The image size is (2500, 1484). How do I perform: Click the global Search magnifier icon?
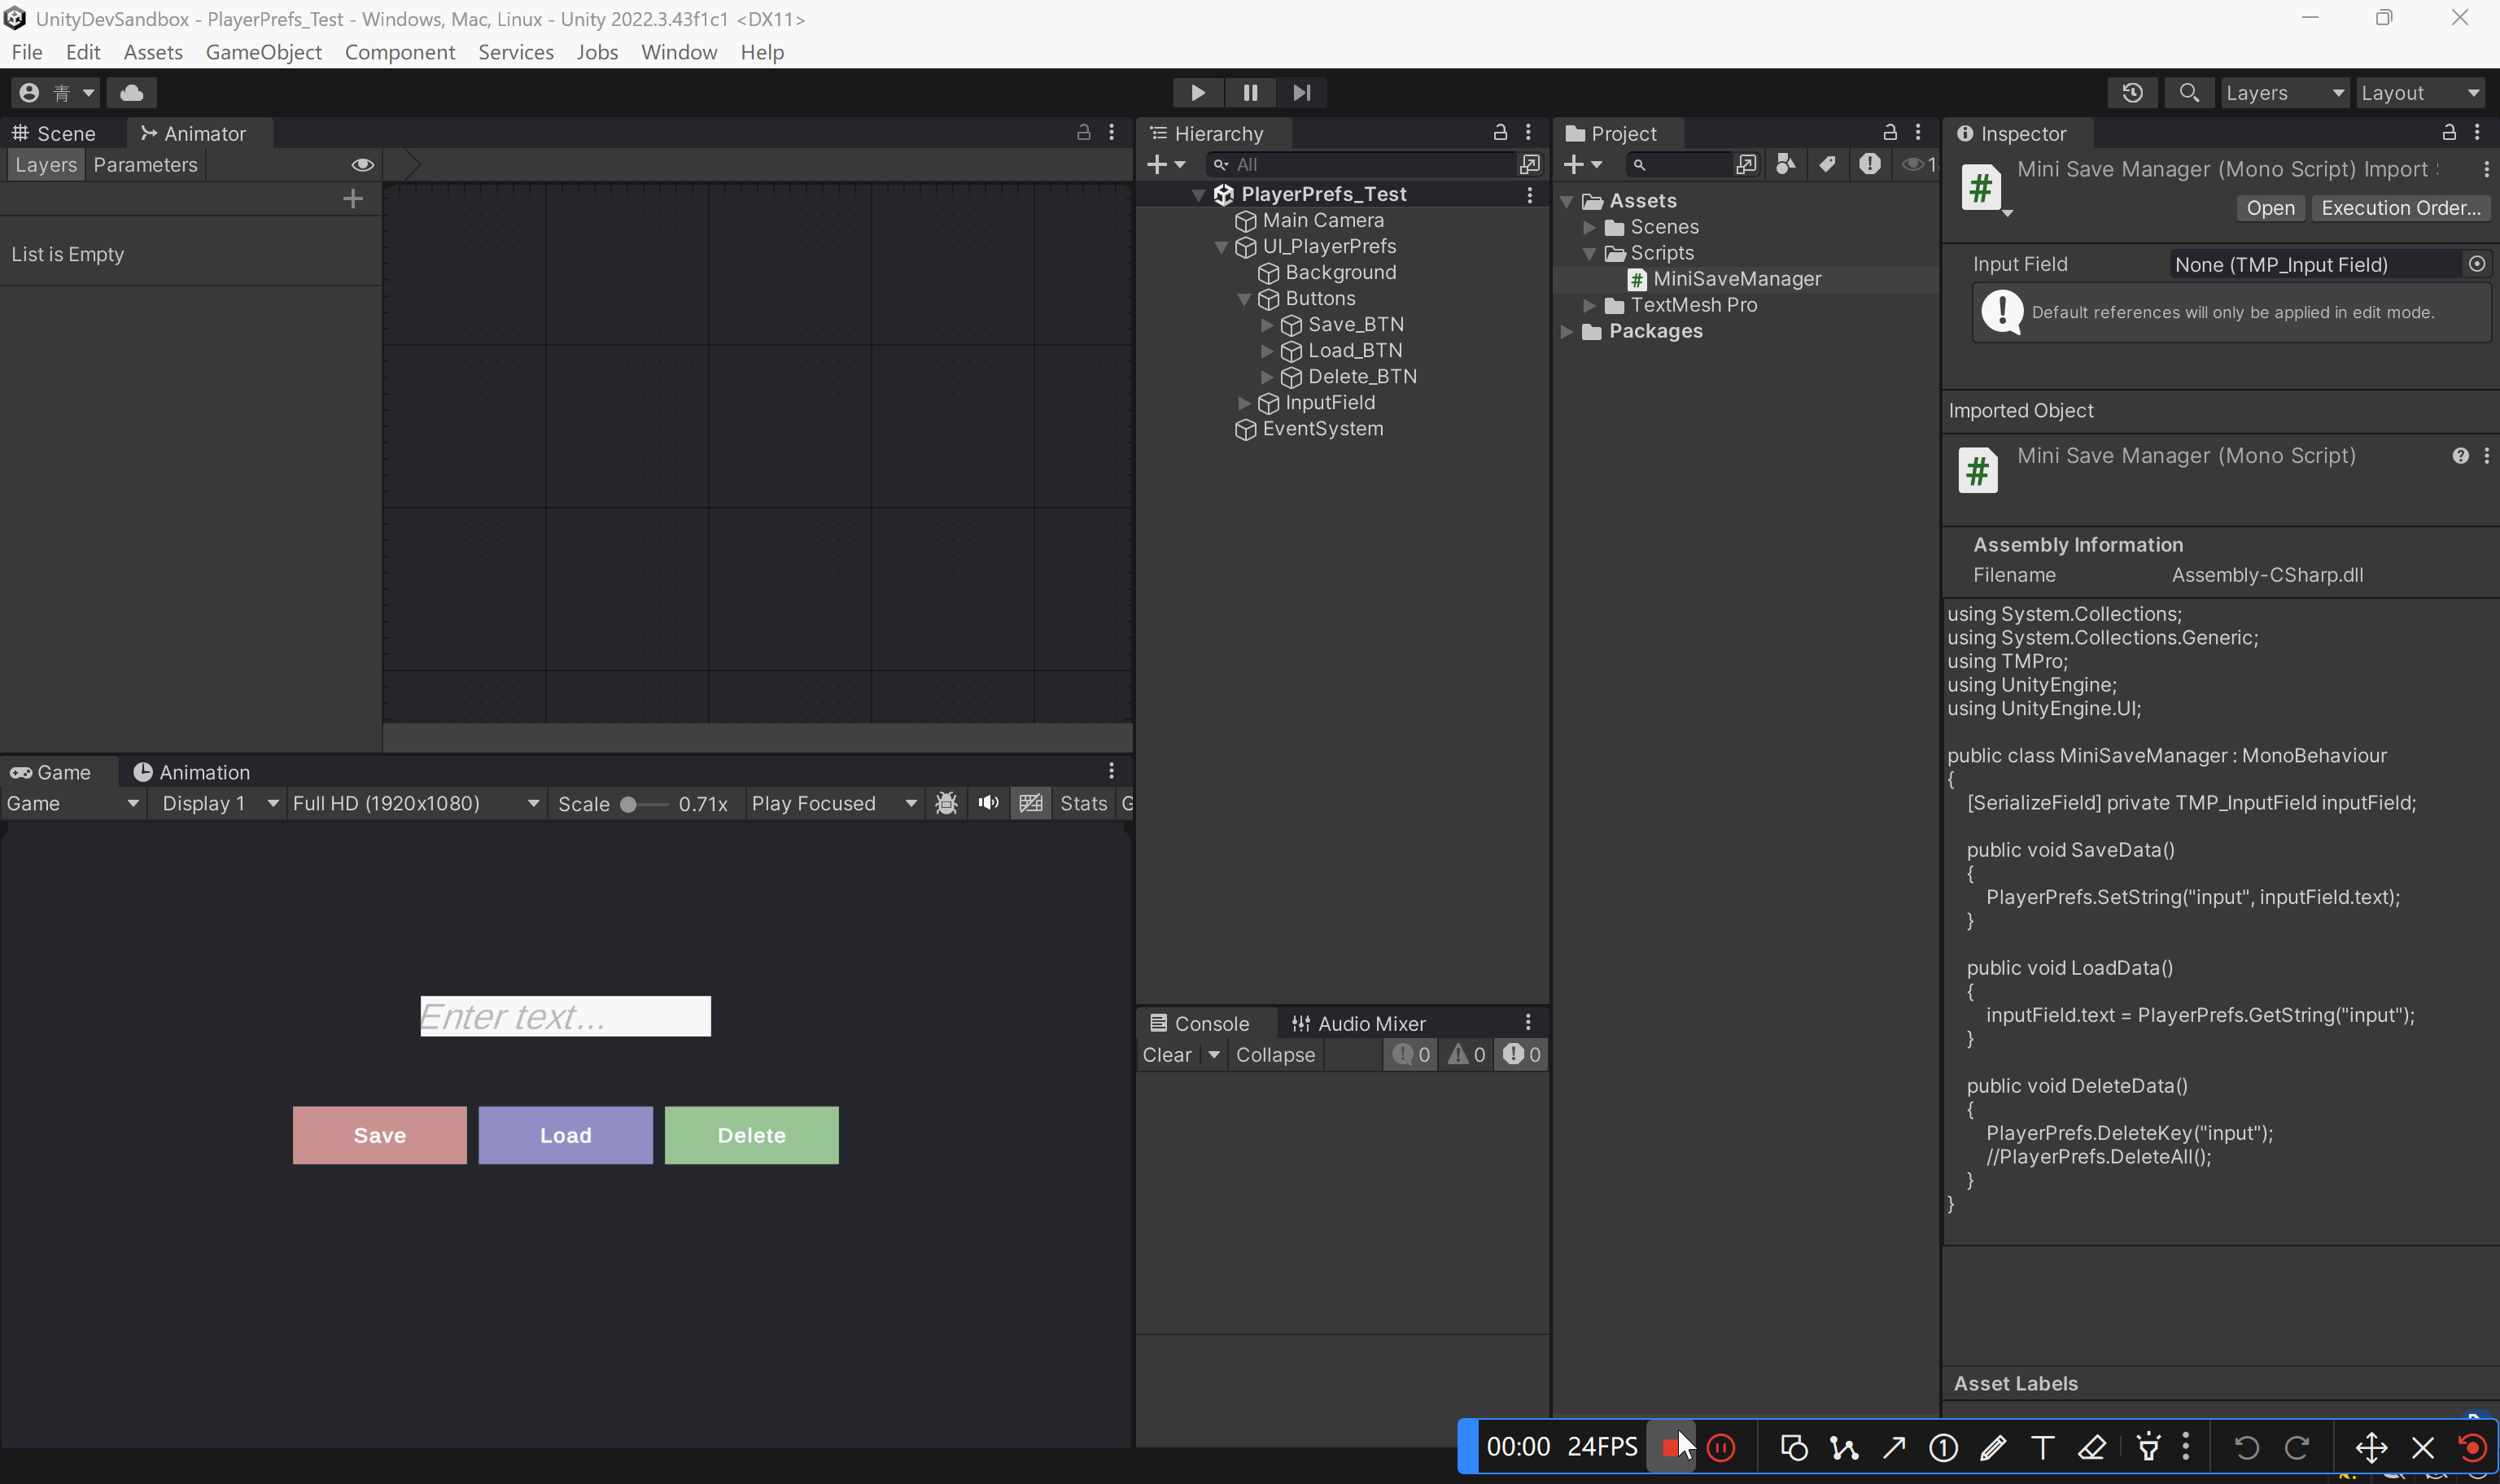coord(2189,93)
